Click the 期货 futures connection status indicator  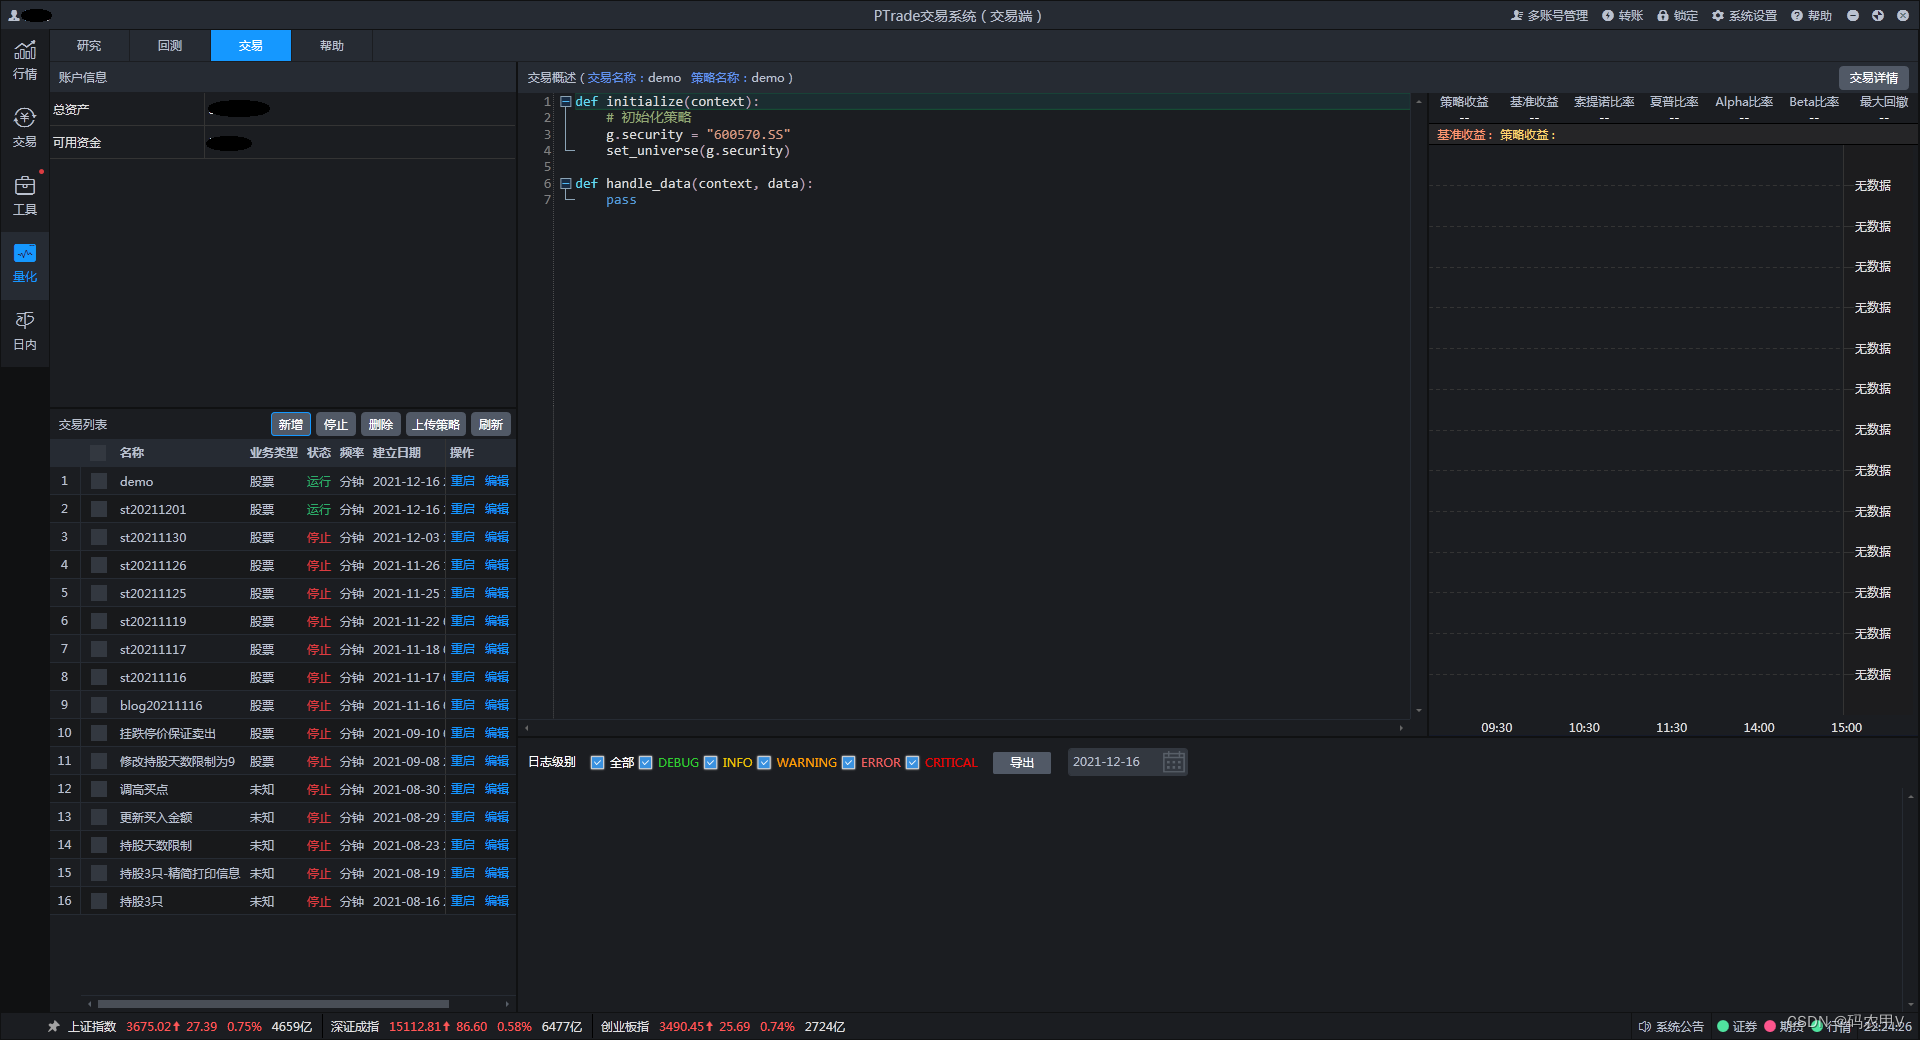coord(1770,1026)
